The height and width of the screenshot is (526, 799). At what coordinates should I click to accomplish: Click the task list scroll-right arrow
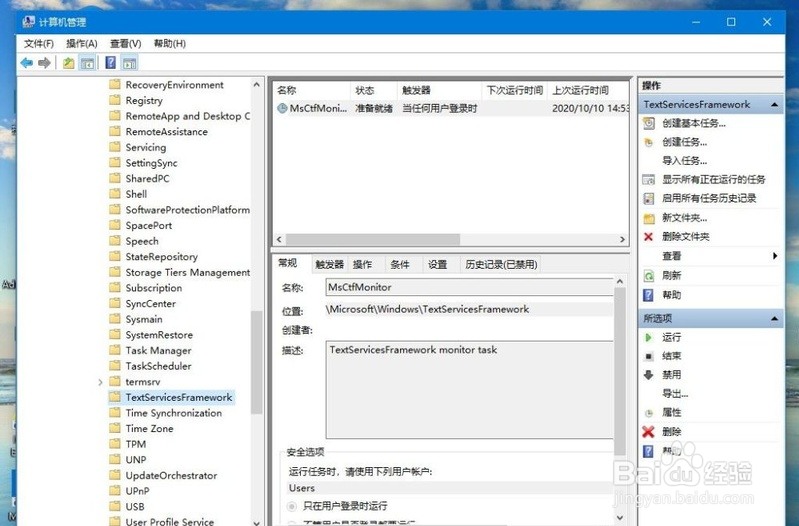[622, 240]
